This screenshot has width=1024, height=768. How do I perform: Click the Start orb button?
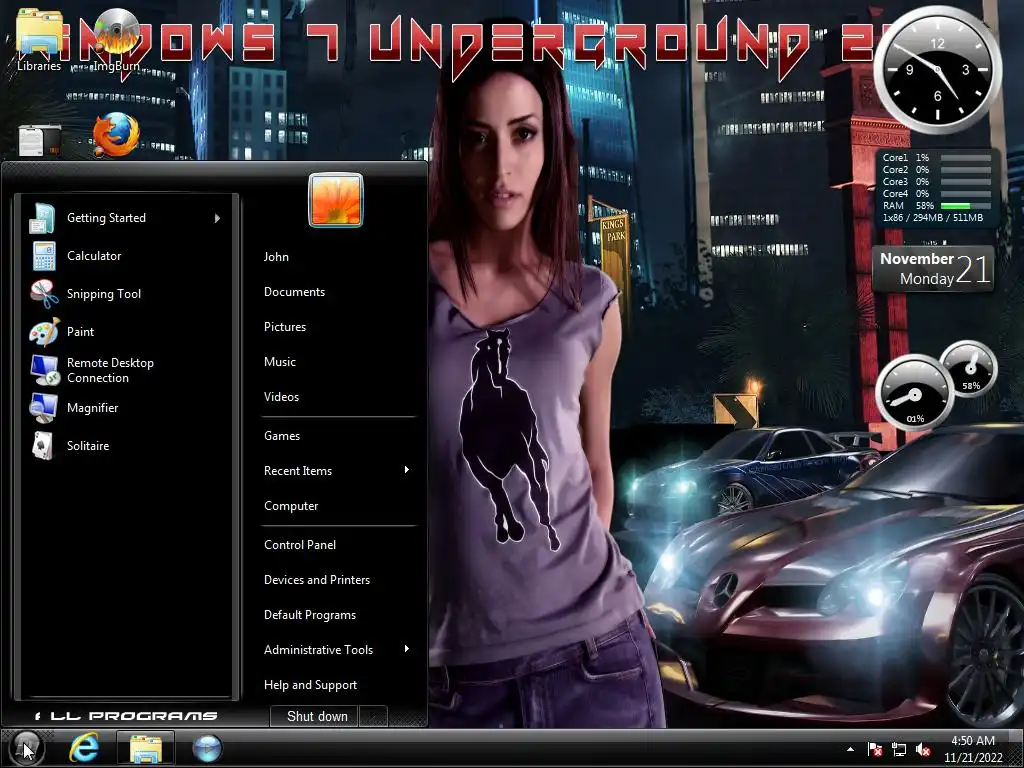(x=25, y=747)
